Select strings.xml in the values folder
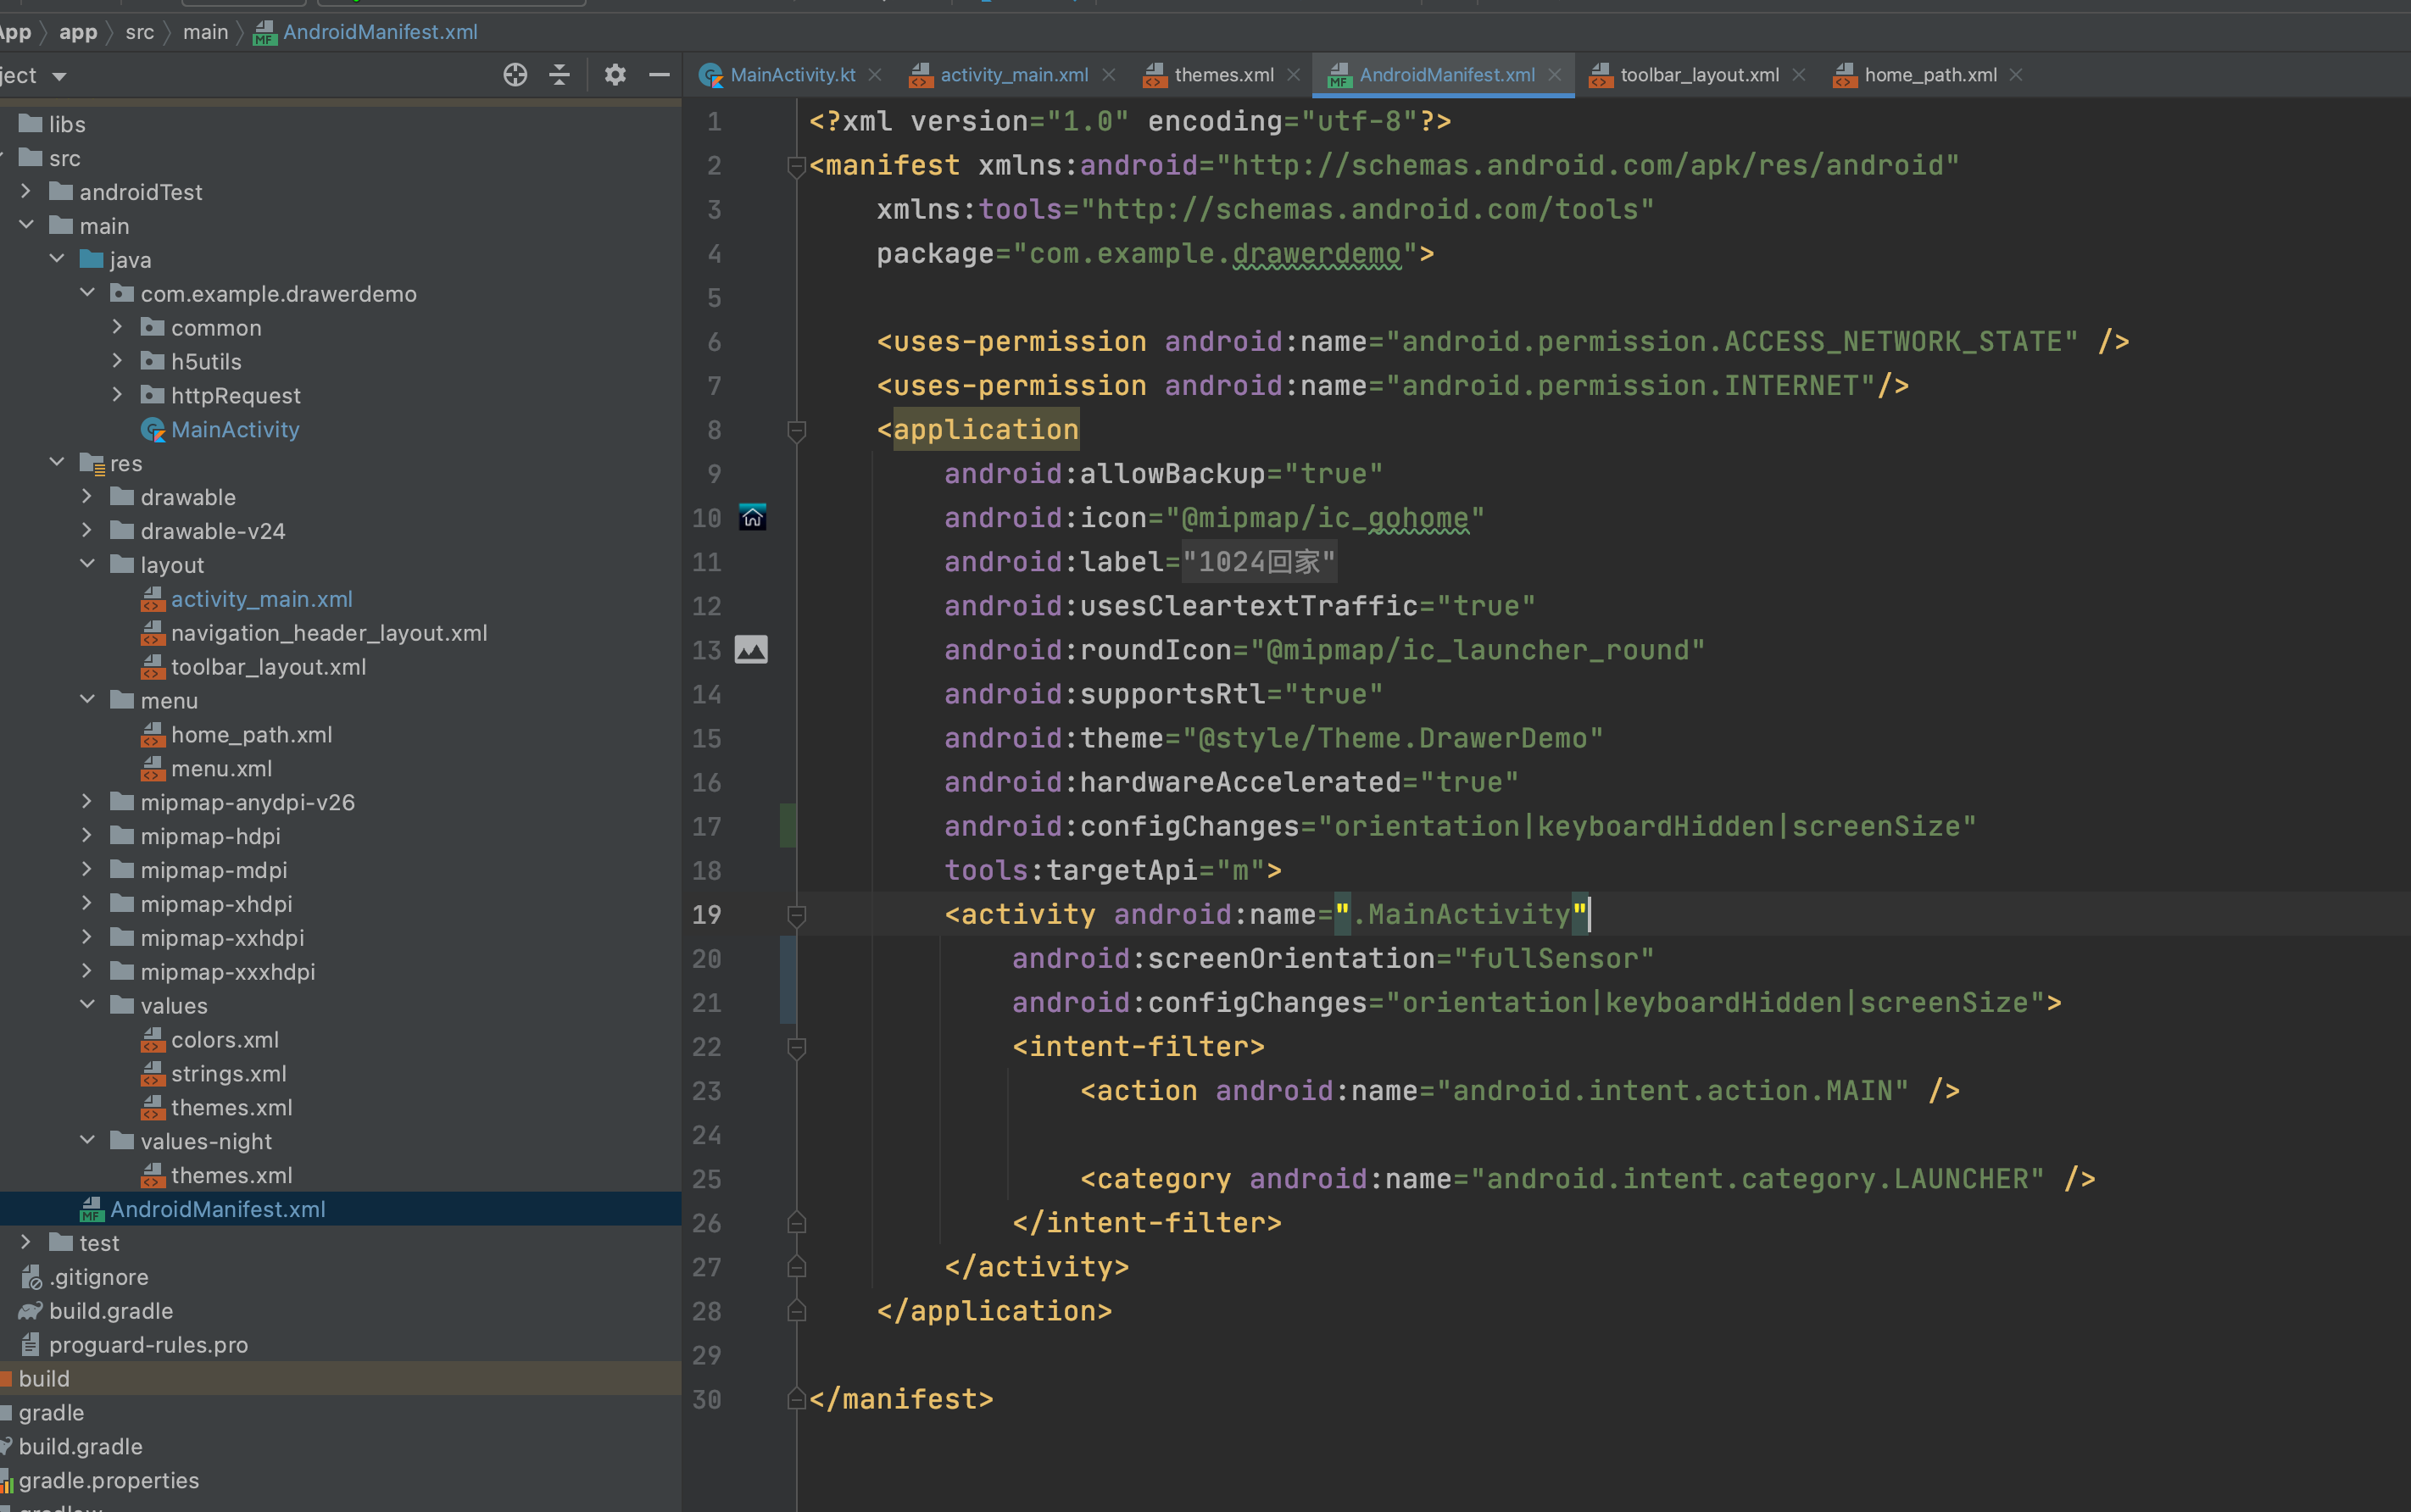This screenshot has height=1512, width=2411. [x=228, y=1073]
